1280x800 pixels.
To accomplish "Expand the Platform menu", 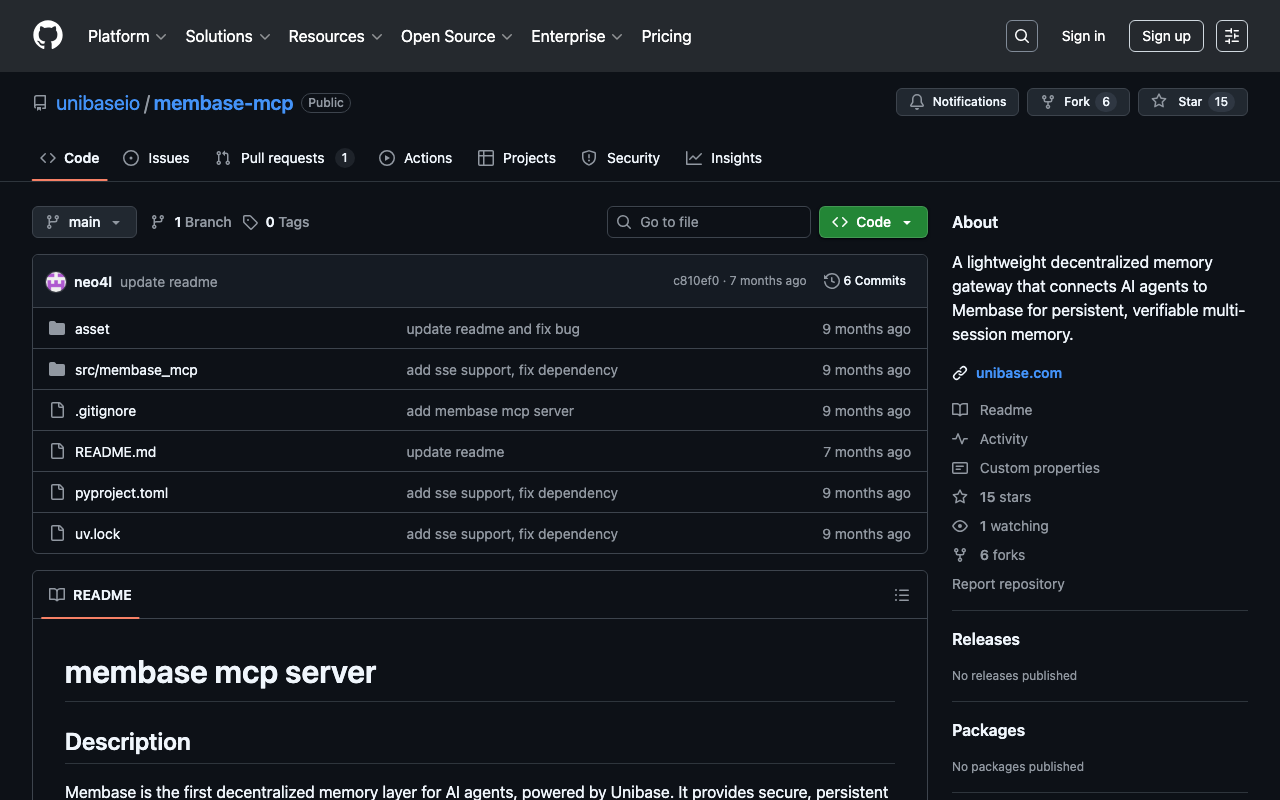I will click(x=127, y=36).
